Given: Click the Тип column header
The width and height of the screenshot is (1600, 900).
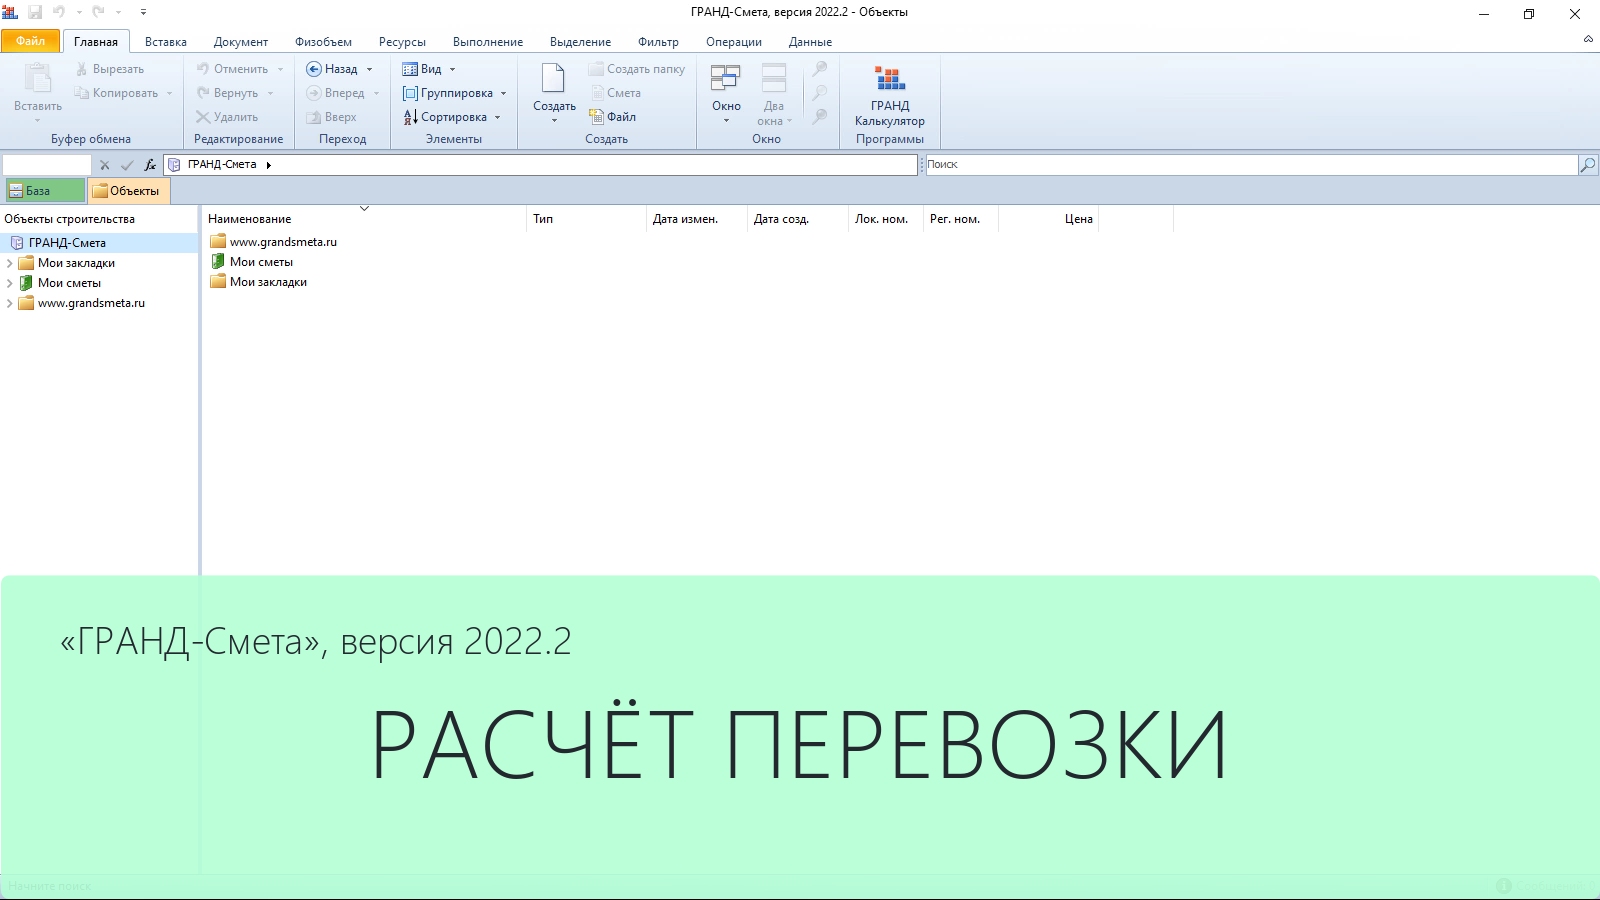Looking at the screenshot, I should 587,219.
